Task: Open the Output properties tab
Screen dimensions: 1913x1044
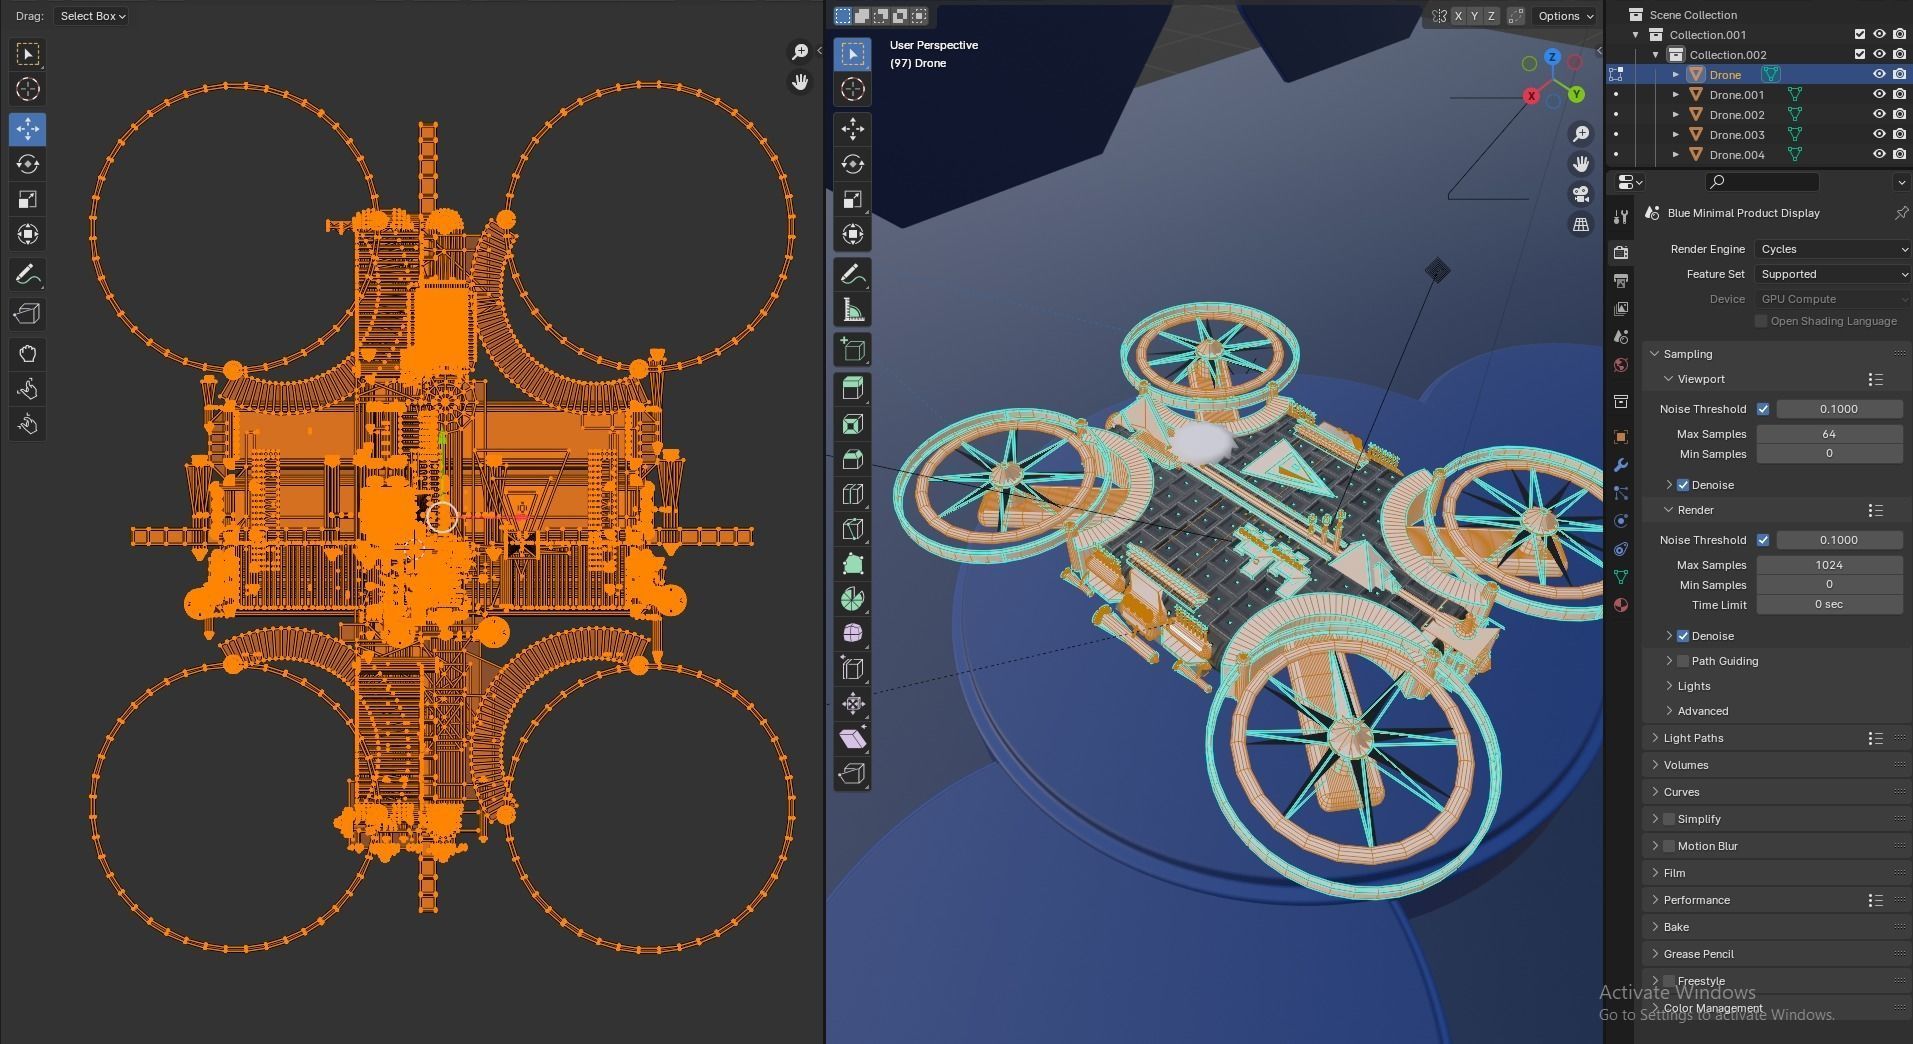Action: click(x=1621, y=281)
